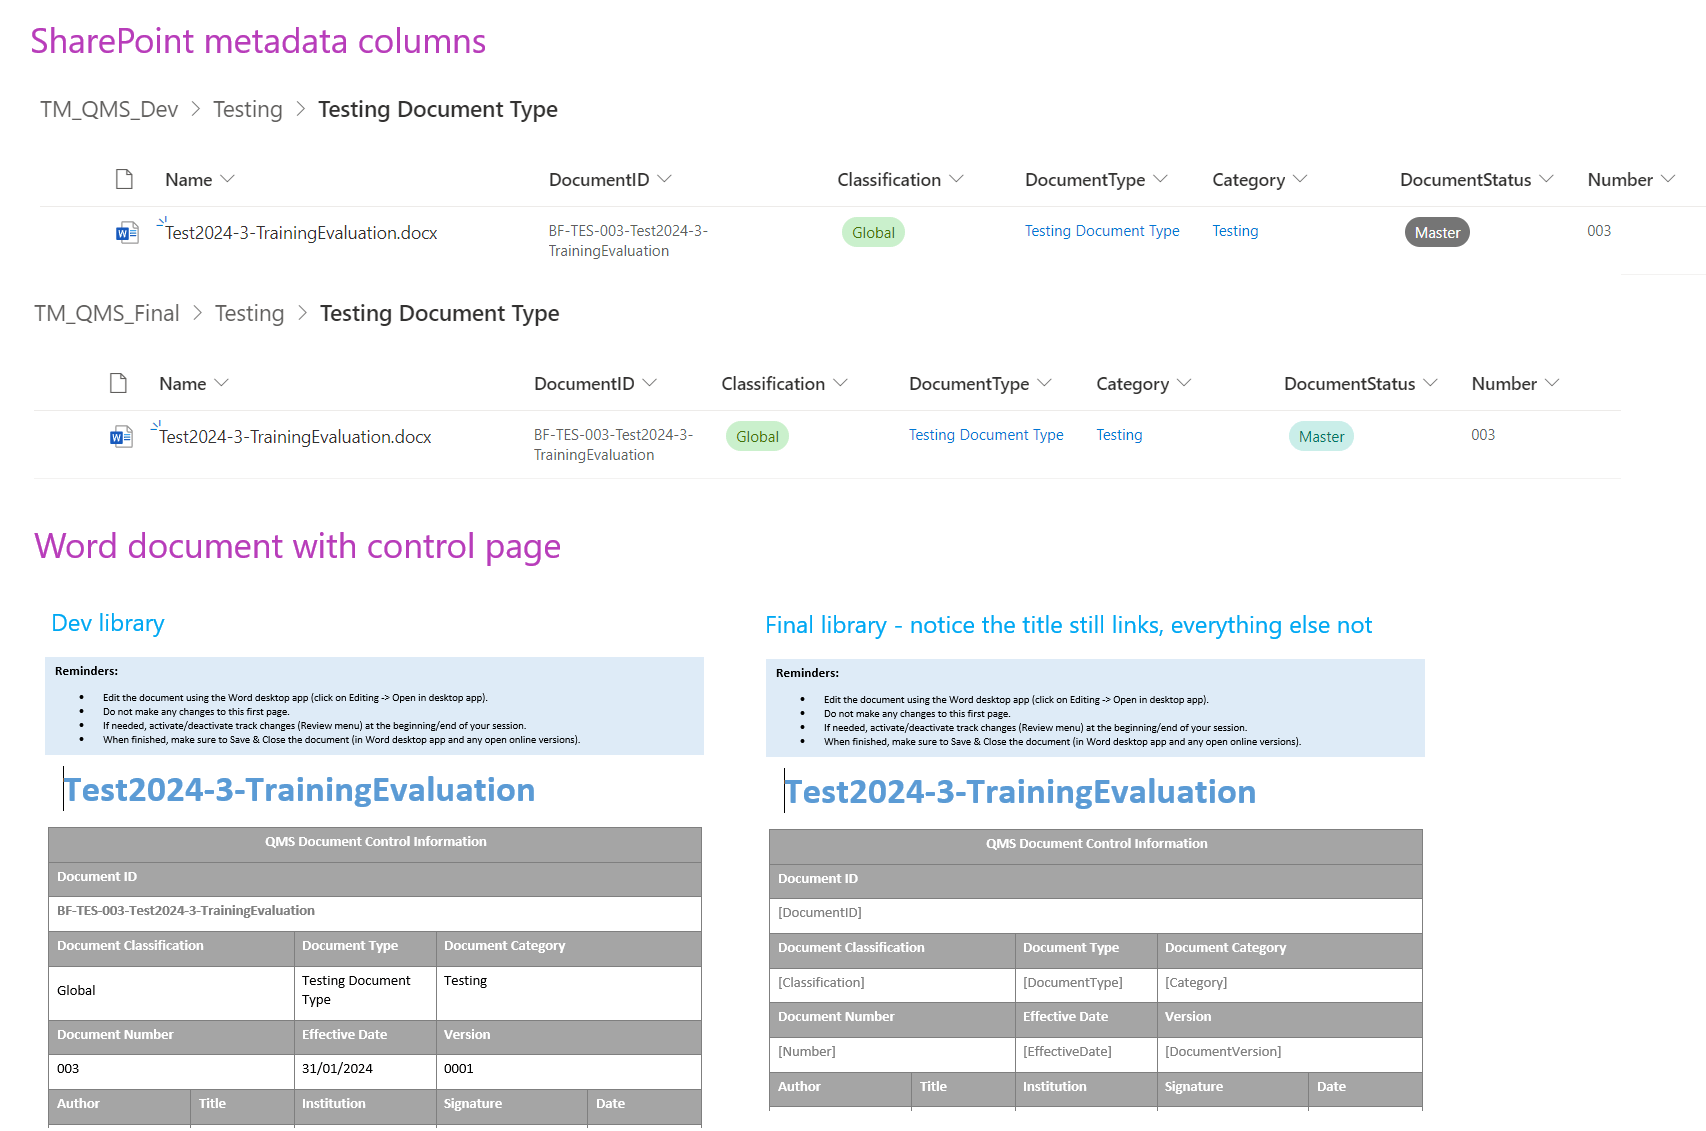Open Testing breadcrumb under TM_QMS_Dev
This screenshot has height=1131, width=1706.
[x=248, y=109]
